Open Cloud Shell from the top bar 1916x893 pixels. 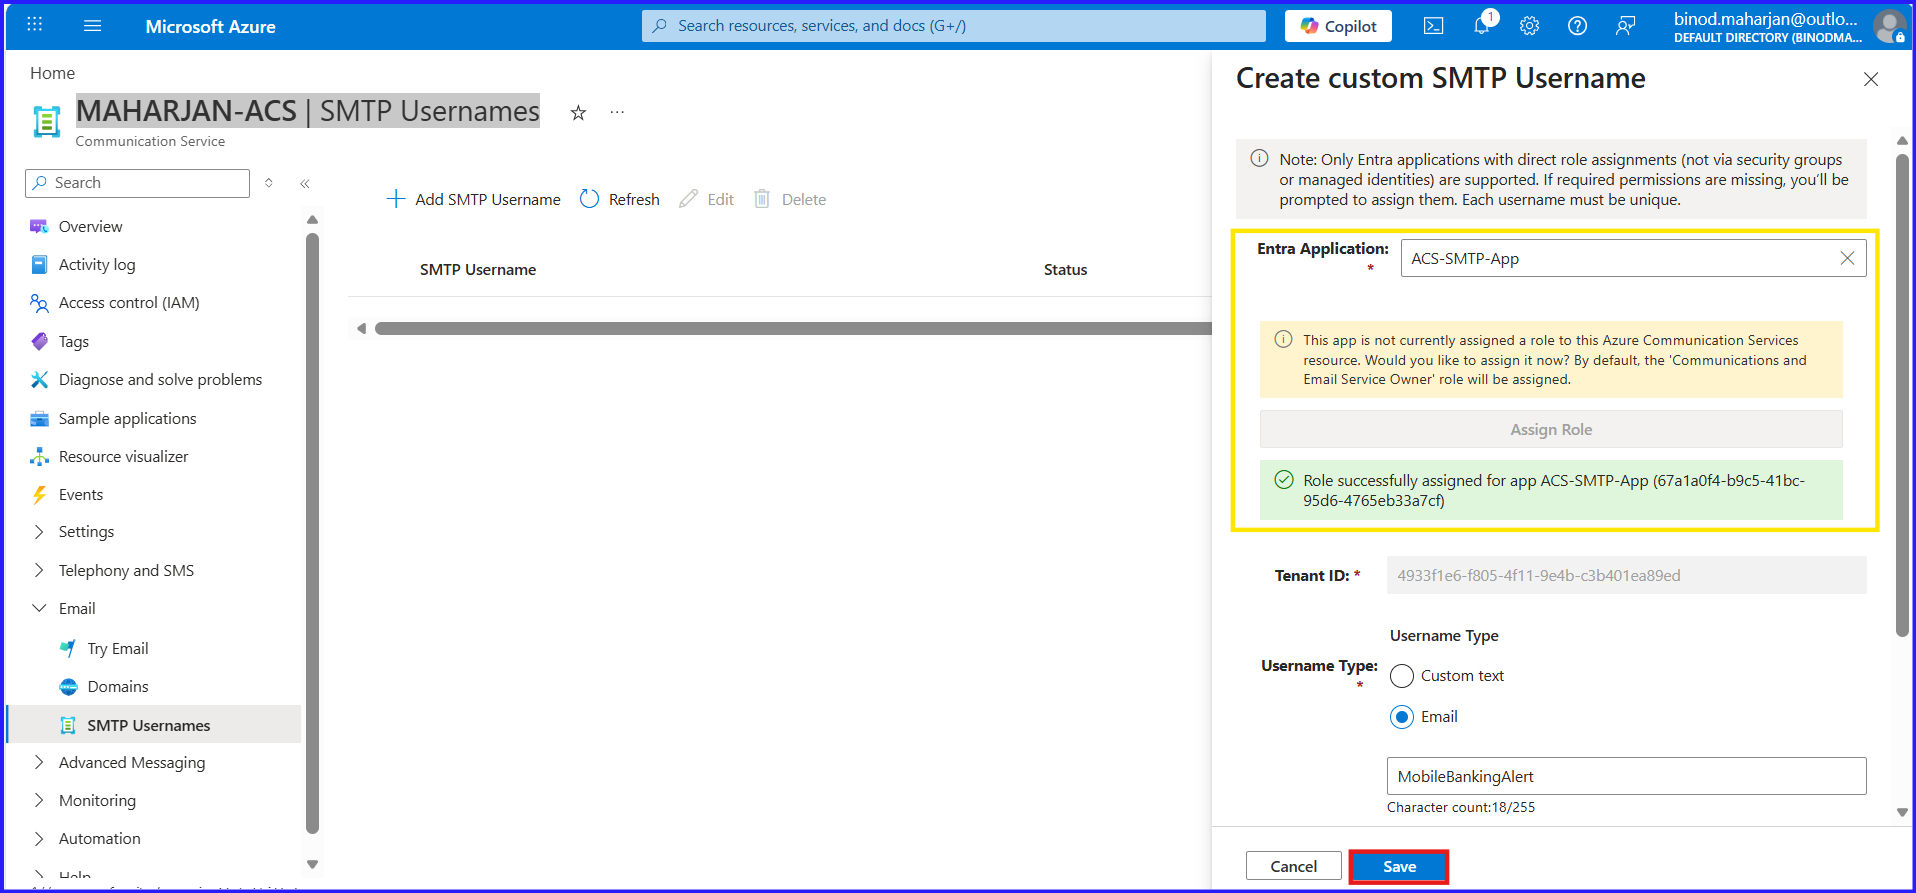(x=1433, y=26)
